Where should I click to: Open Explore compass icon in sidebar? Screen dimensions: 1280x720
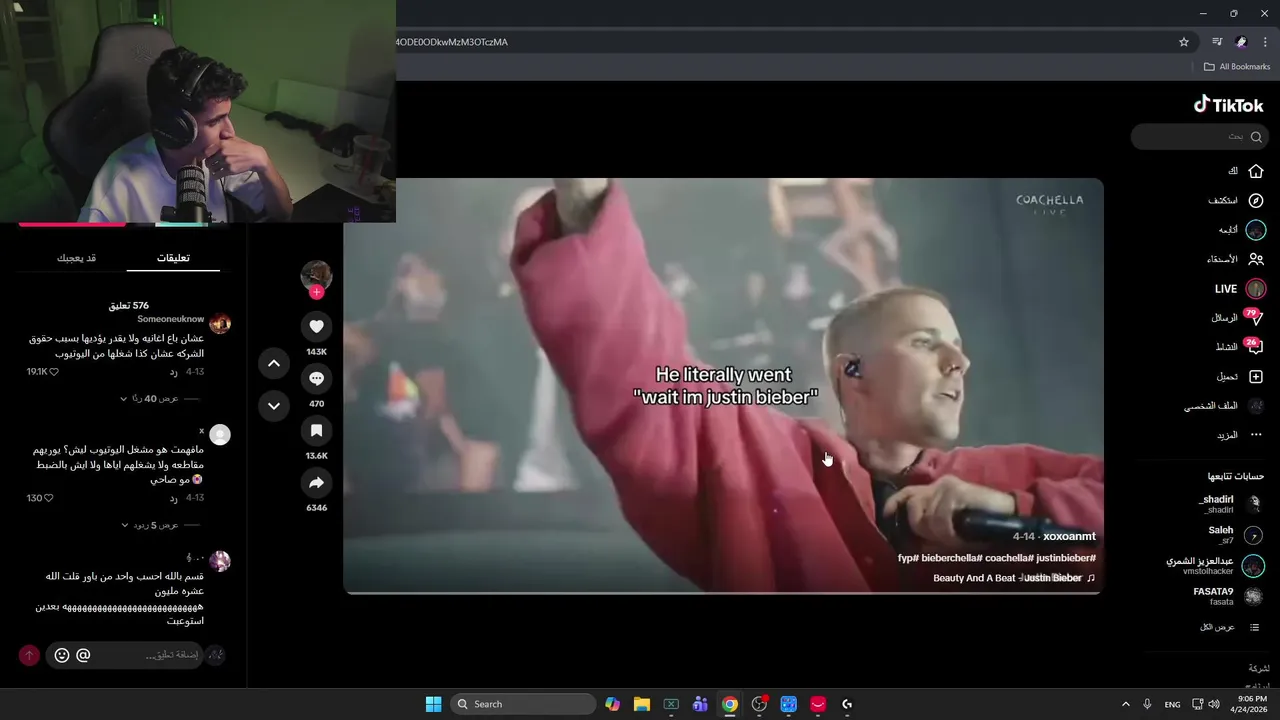[1256, 200]
